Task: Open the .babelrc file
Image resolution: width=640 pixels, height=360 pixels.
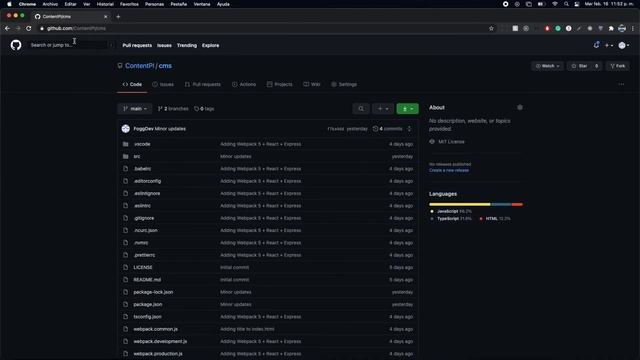Action: 142,169
